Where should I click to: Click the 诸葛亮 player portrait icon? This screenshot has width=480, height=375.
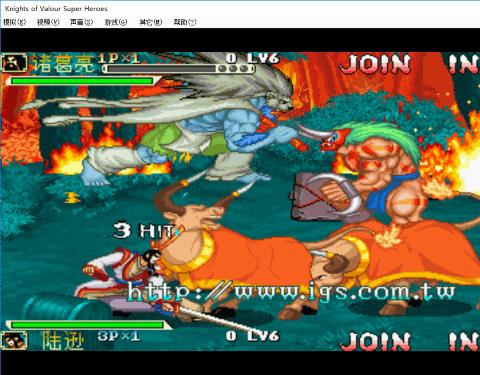pyautogui.click(x=14, y=63)
